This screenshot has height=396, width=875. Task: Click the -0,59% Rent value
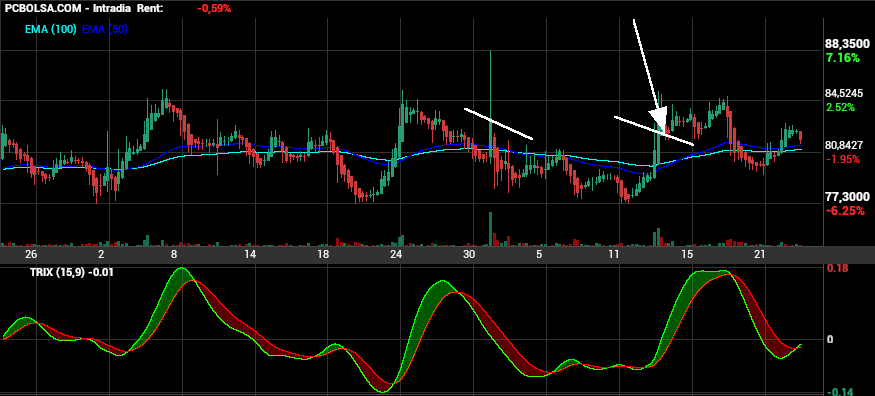(x=214, y=8)
